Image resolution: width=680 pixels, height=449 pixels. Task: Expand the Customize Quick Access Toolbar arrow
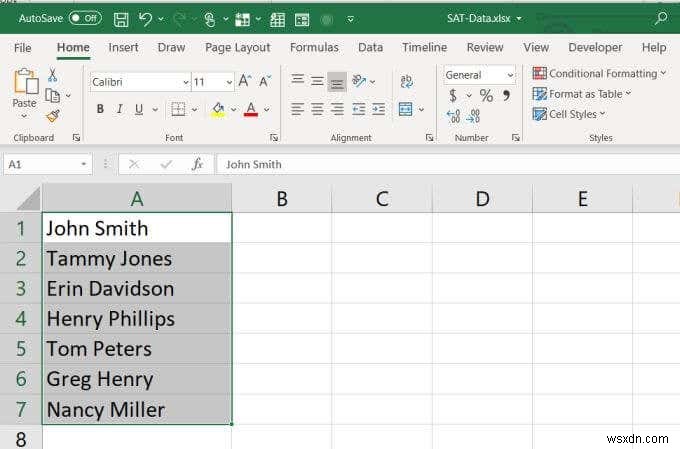[350, 19]
